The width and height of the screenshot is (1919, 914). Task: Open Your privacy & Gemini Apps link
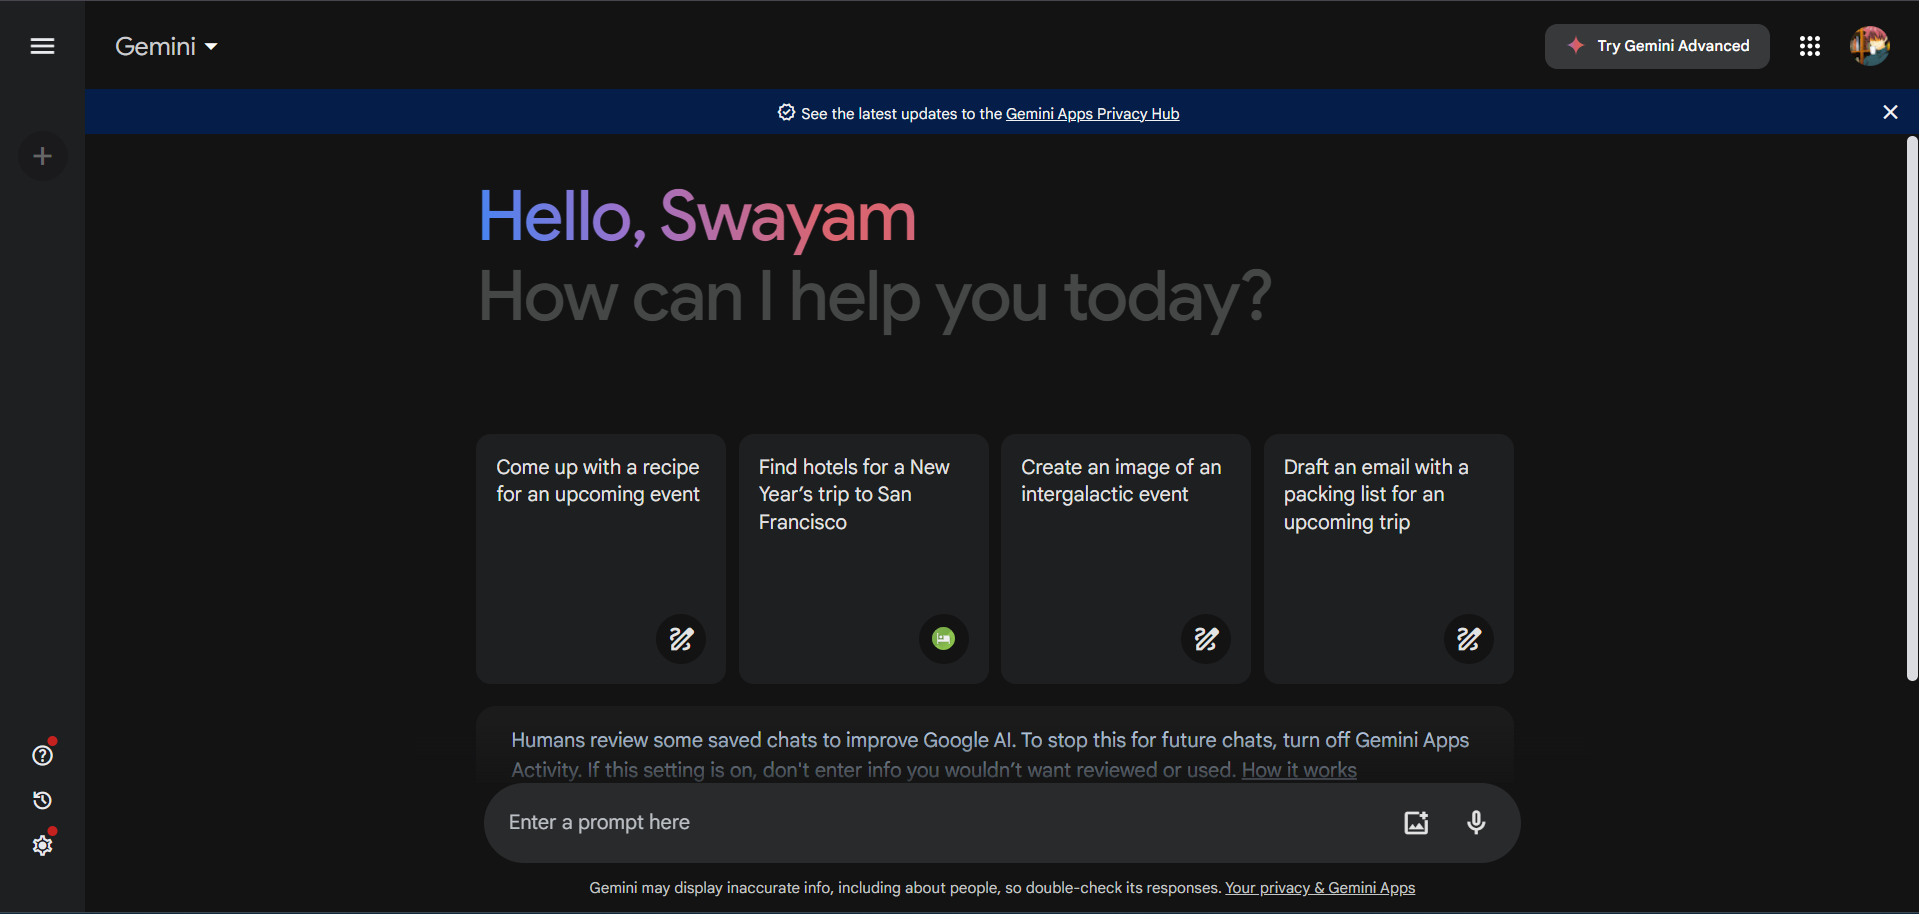tap(1320, 888)
